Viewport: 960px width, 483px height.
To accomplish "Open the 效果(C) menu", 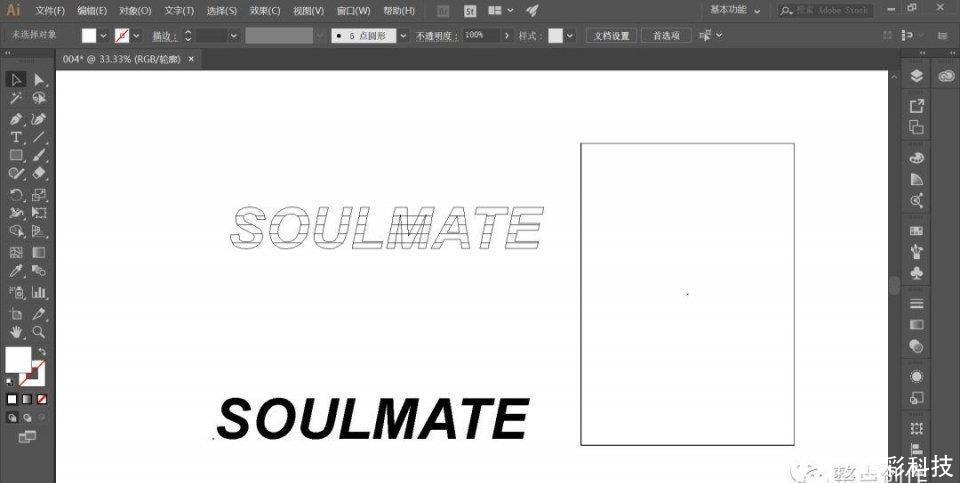I will [265, 11].
